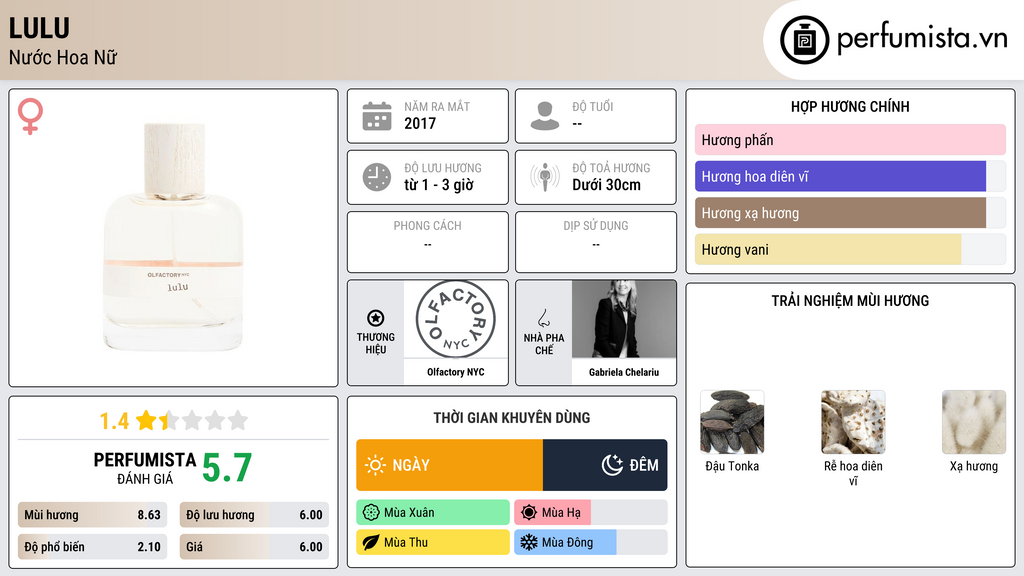Click the pink Hương phấn accord bar
The width and height of the screenshot is (1024, 576).
[850, 140]
